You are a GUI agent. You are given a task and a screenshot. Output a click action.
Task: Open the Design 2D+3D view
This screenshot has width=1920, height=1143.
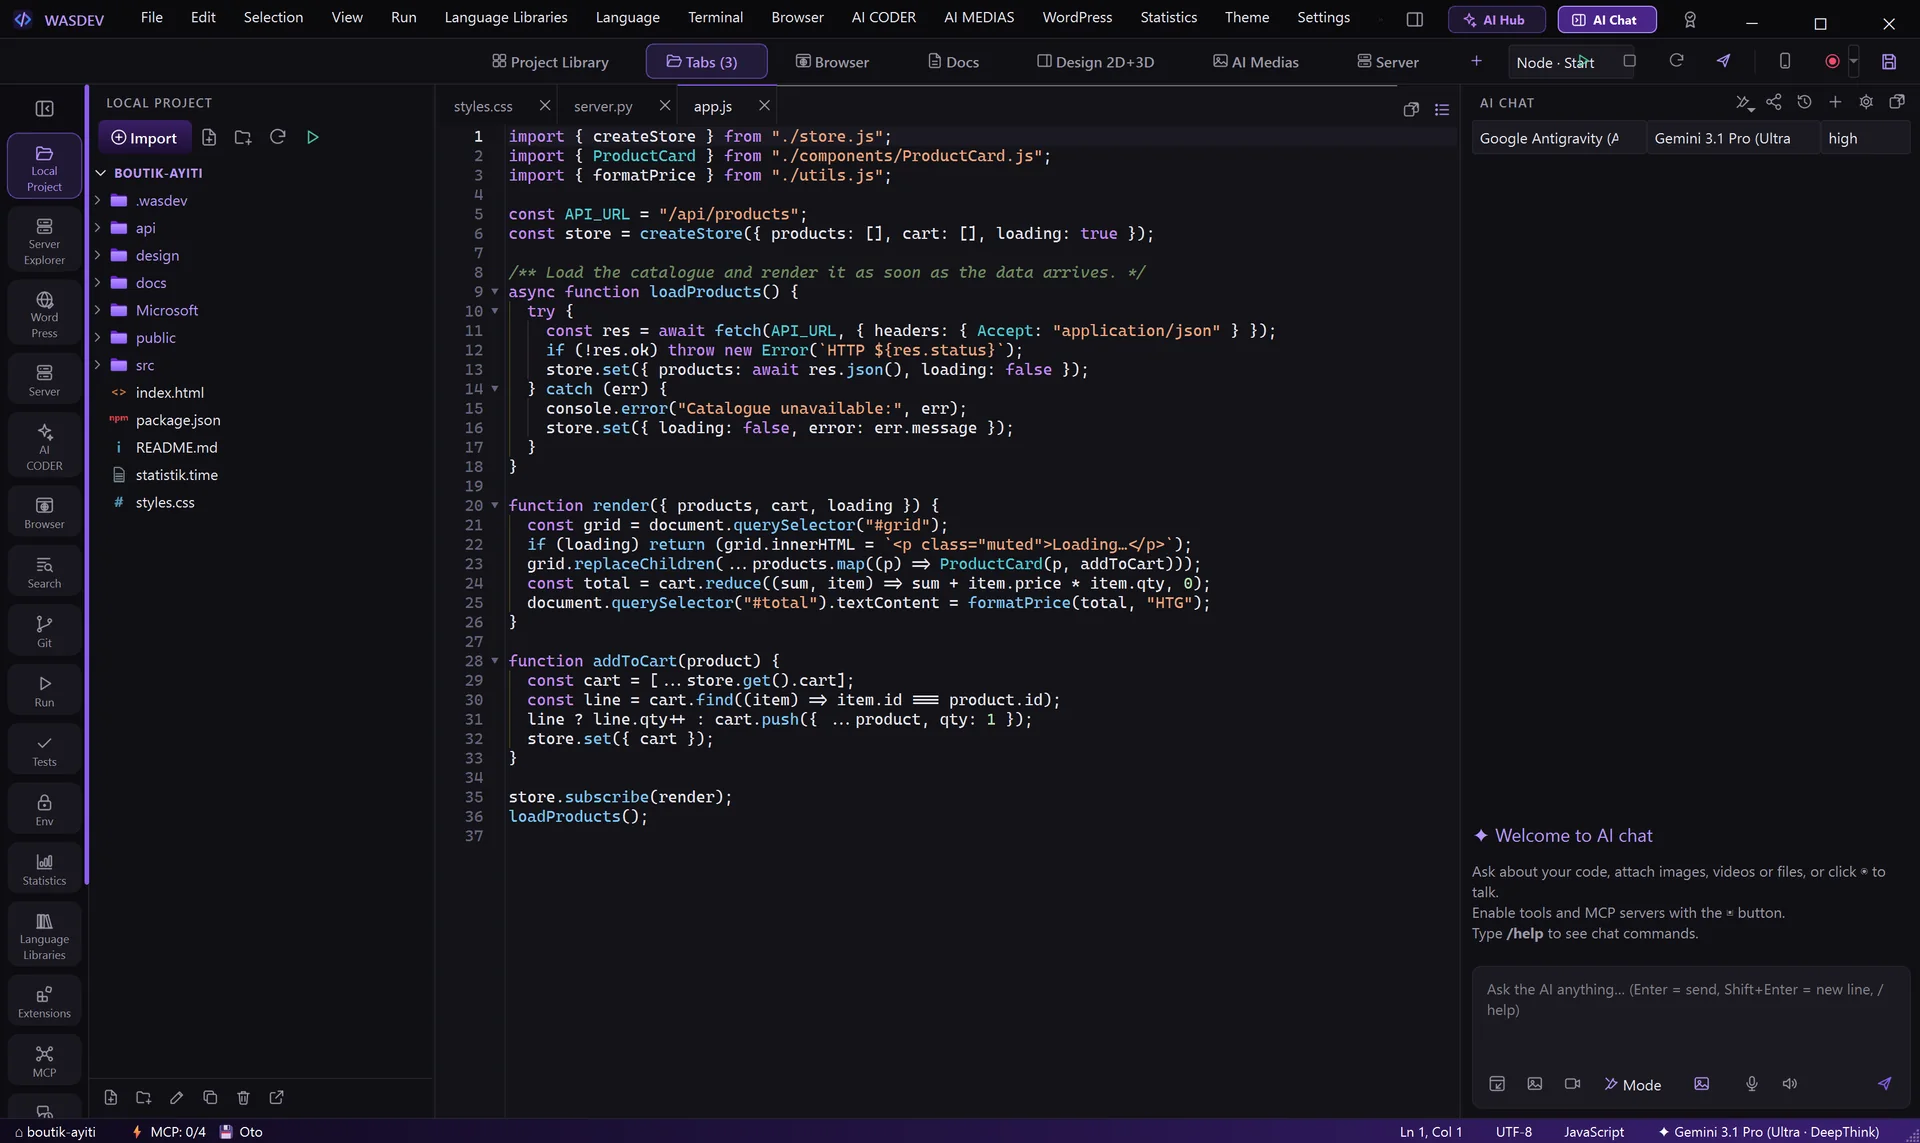click(1096, 62)
